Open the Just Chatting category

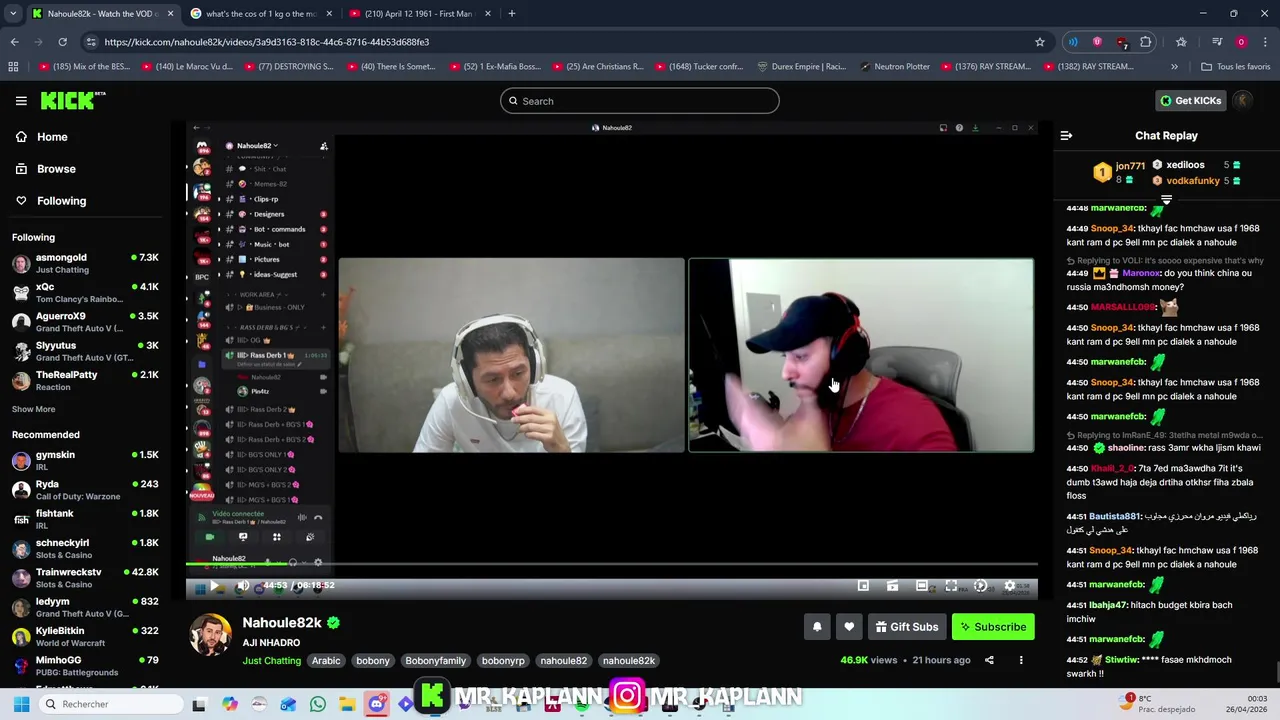coord(271,661)
